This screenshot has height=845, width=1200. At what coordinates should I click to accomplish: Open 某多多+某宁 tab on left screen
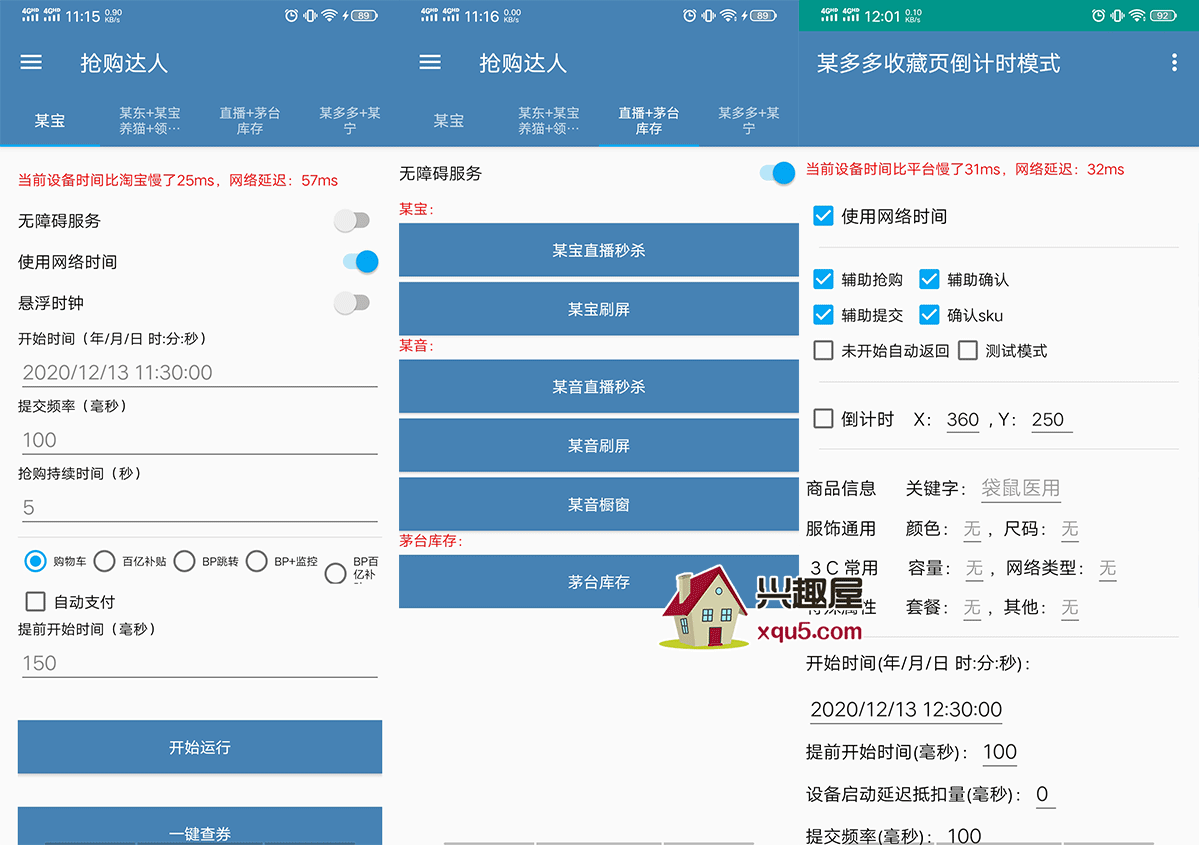tap(350, 121)
